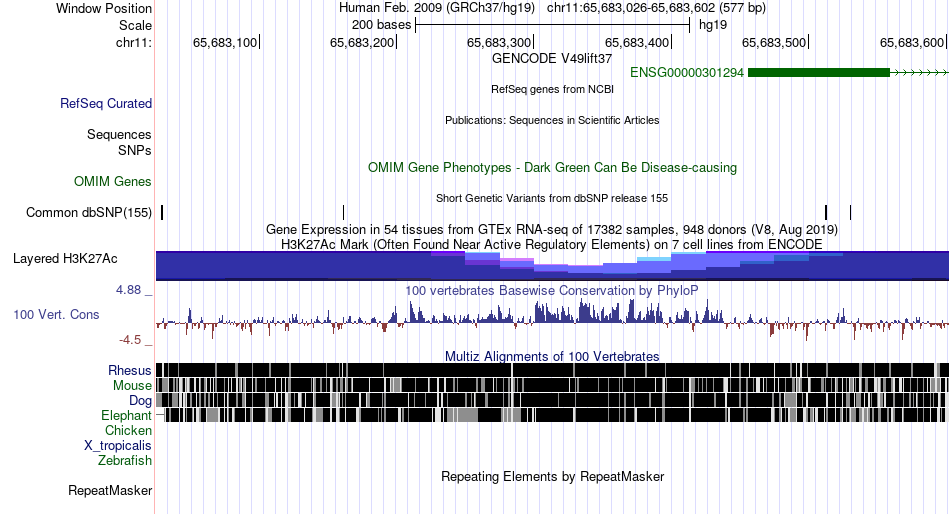Open the OMIM Genes track label
The height and width of the screenshot is (514, 950).
click(113, 181)
